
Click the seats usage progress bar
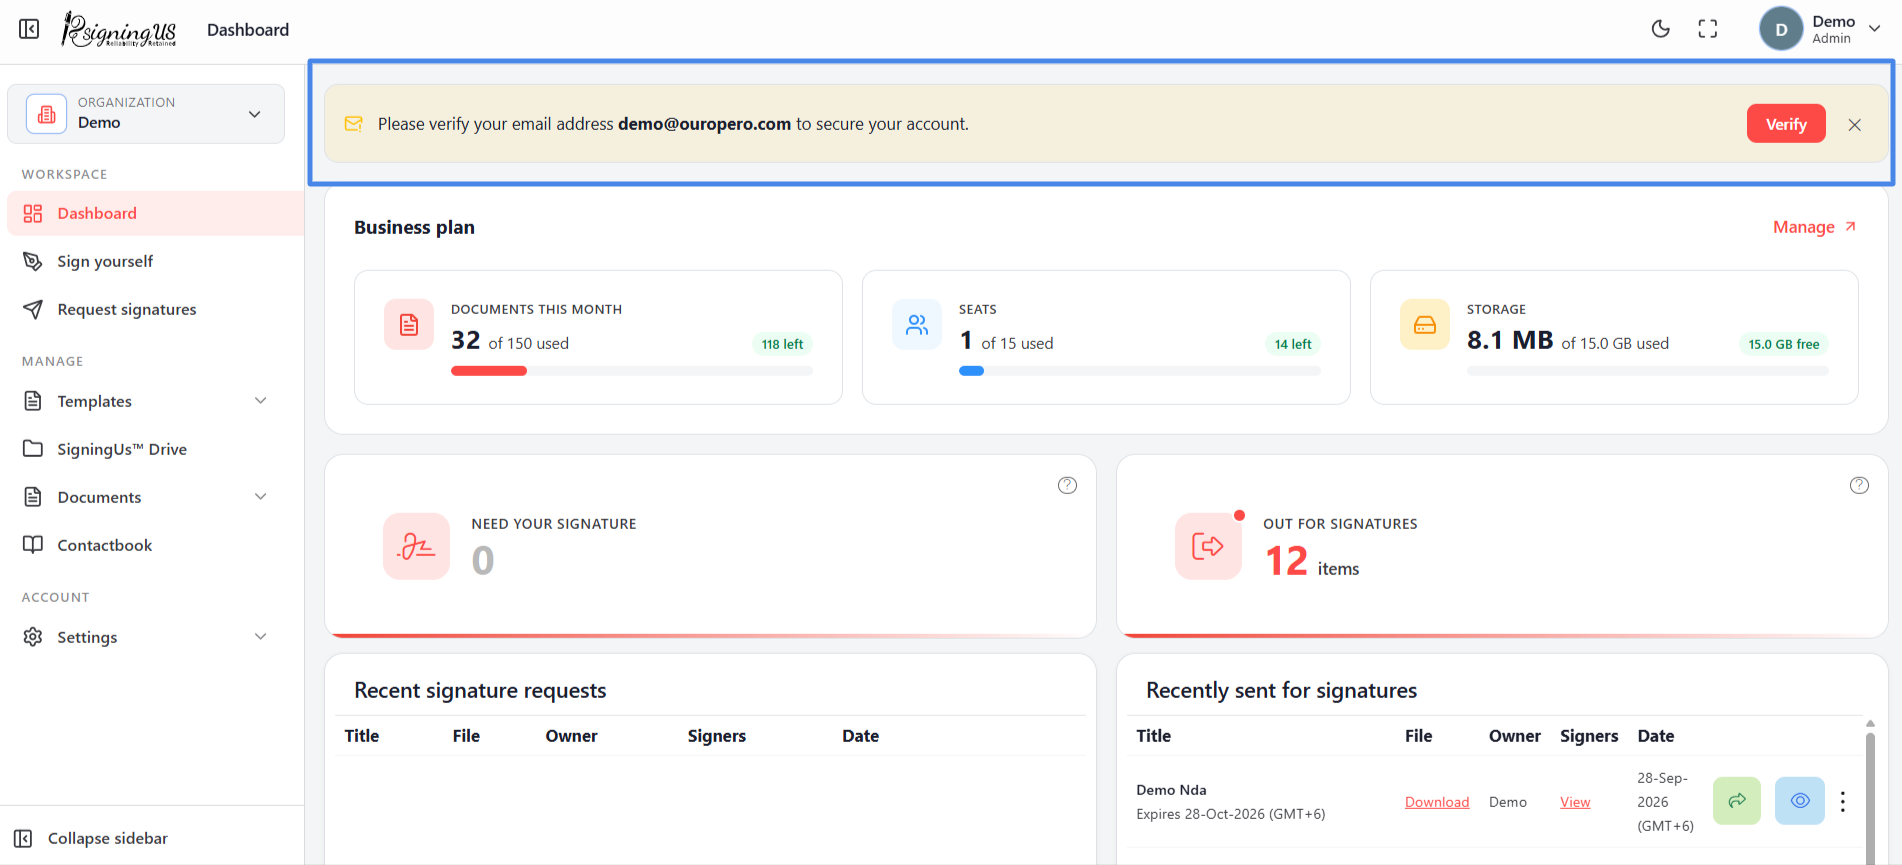[1140, 371]
